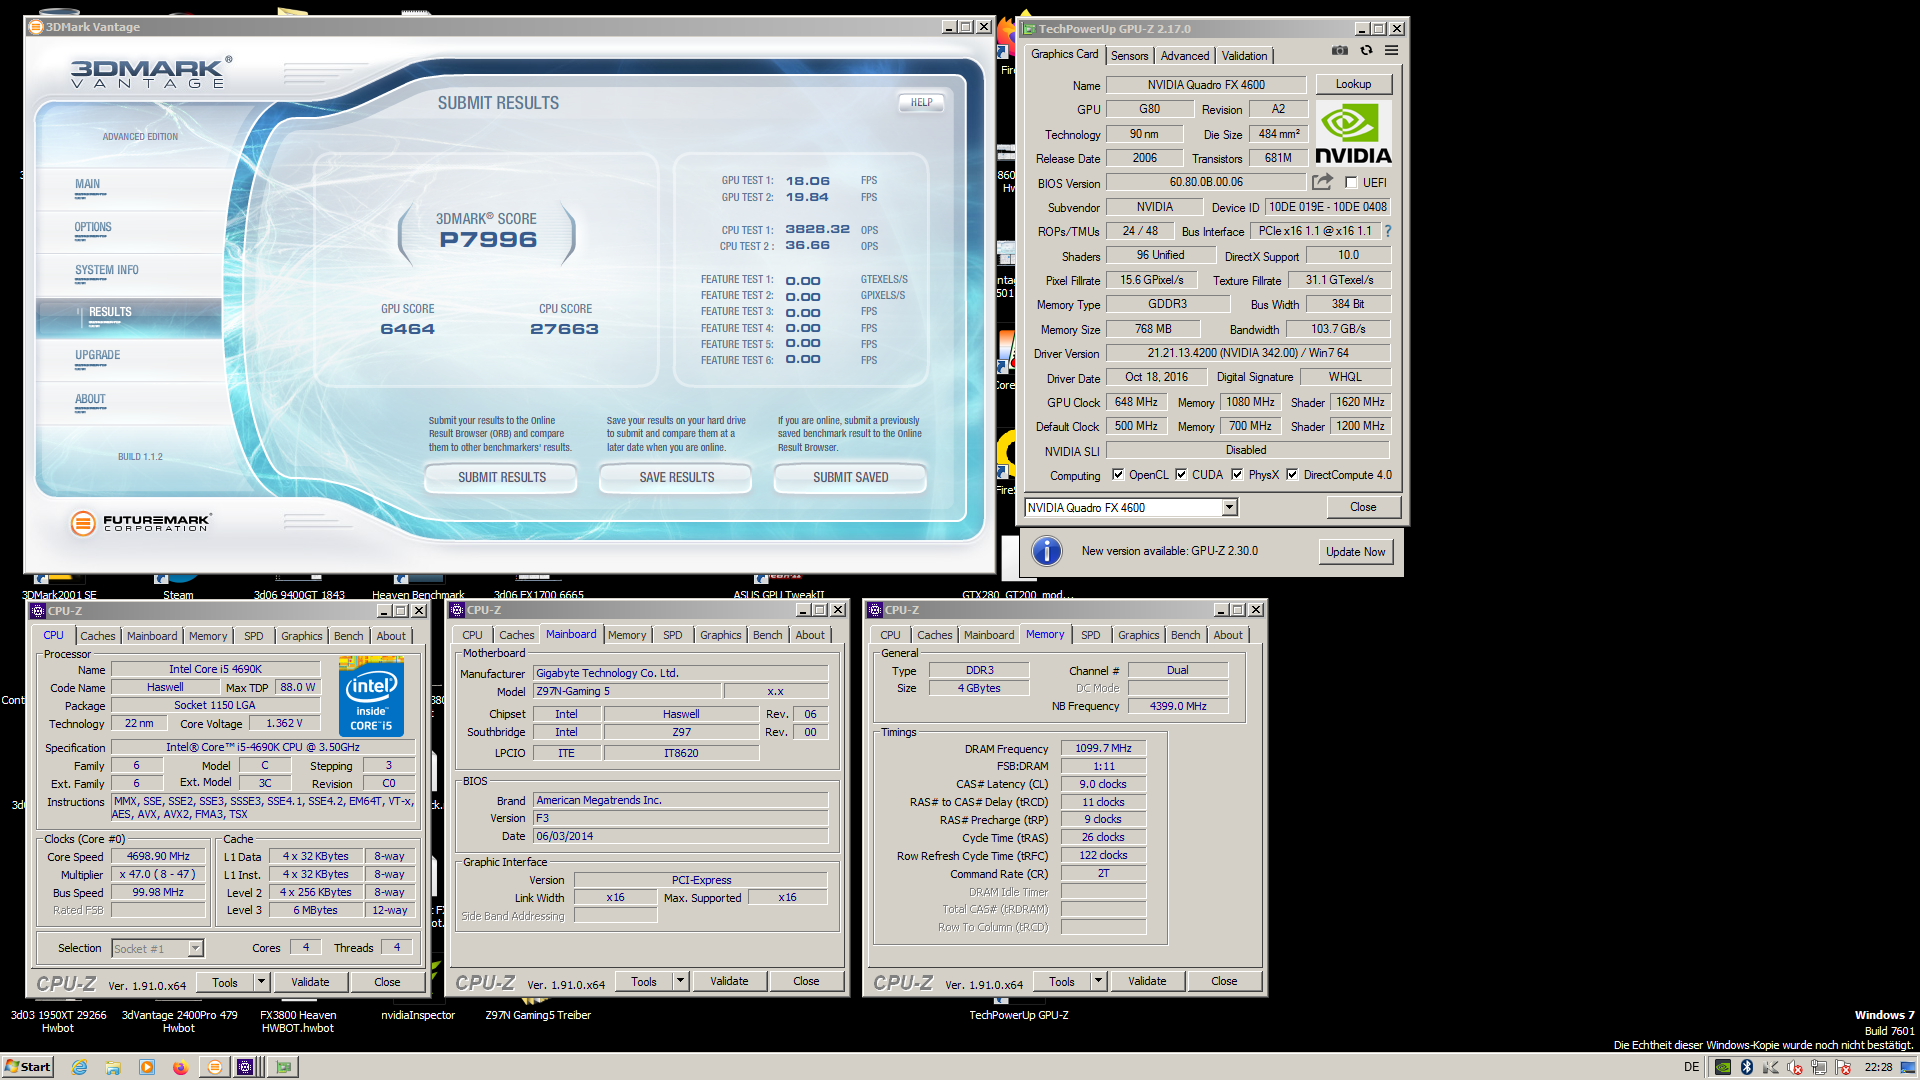Toggle the OpenCL checkbox
The width and height of the screenshot is (1920, 1080).
(1118, 475)
